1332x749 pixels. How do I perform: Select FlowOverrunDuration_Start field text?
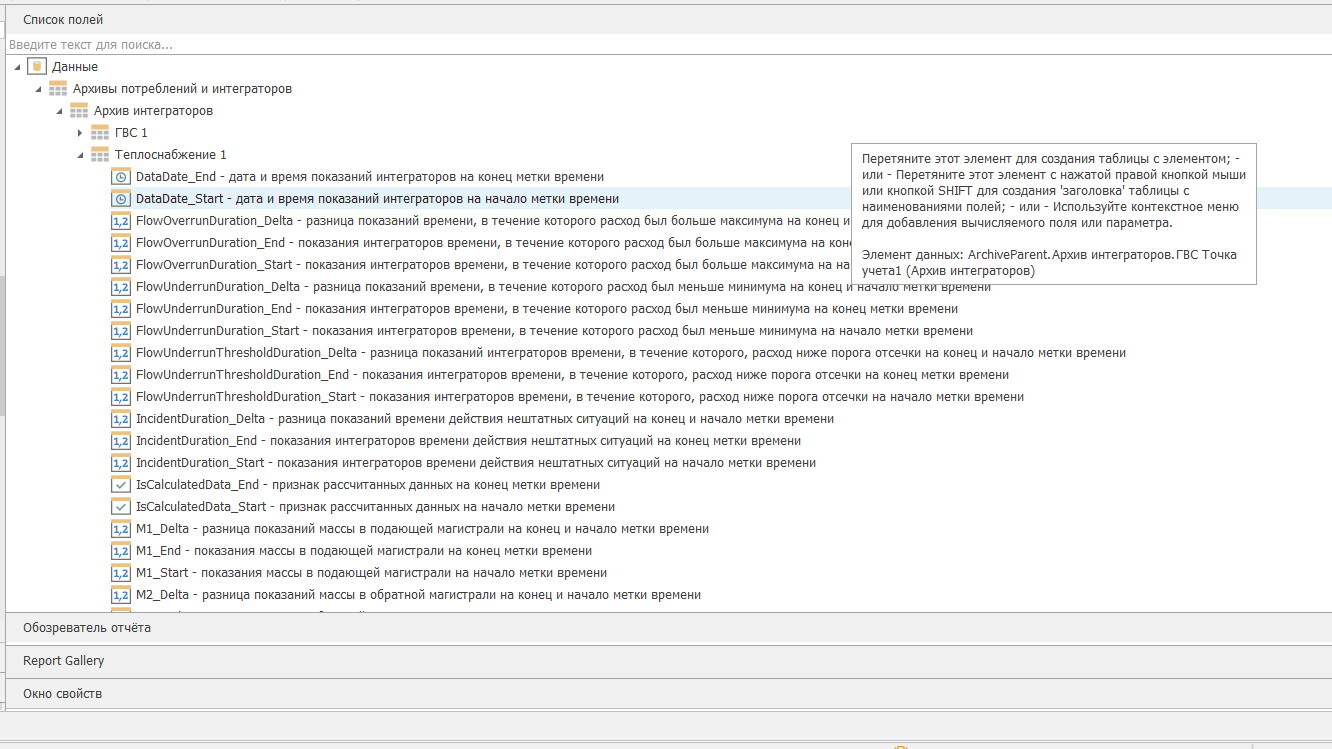[x=493, y=264]
